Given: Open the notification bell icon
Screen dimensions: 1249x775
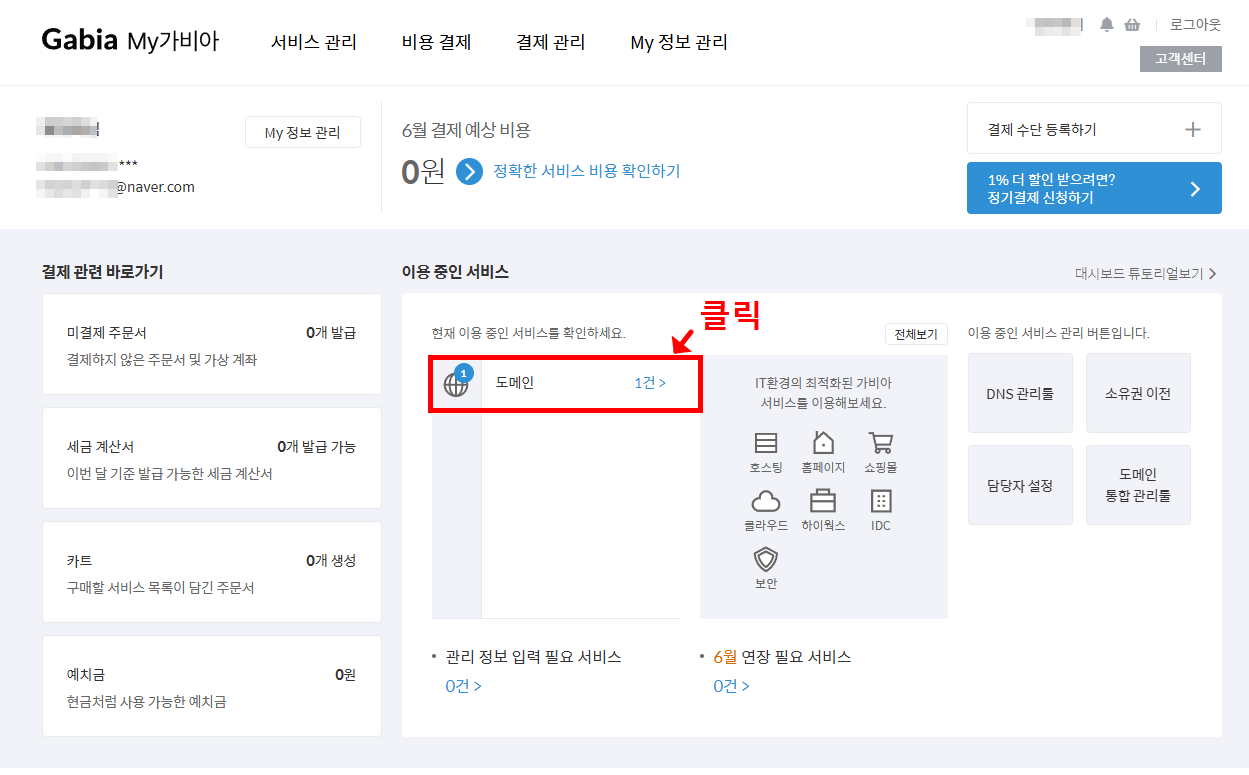Looking at the screenshot, I should pos(1107,24).
